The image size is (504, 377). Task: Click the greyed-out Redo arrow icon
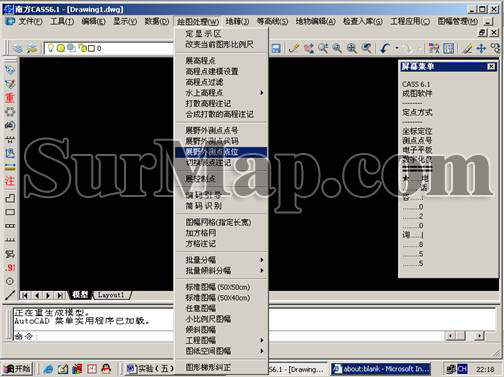click(x=407, y=49)
